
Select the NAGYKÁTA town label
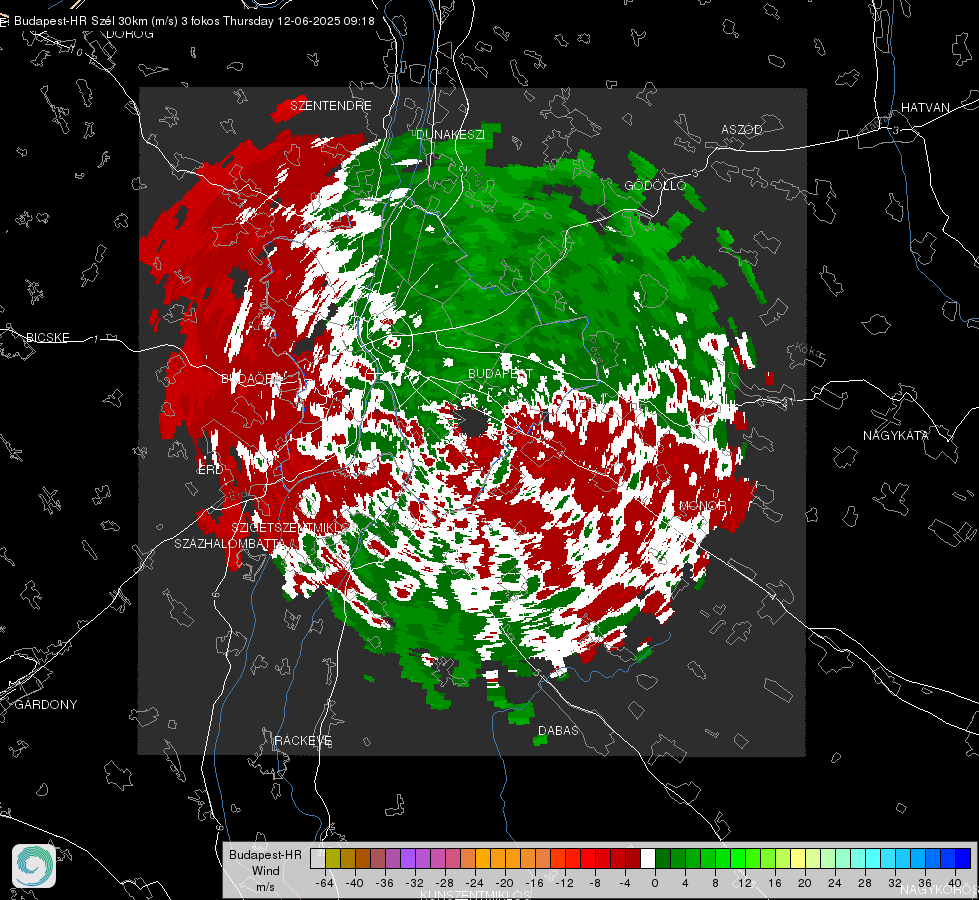click(896, 435)
